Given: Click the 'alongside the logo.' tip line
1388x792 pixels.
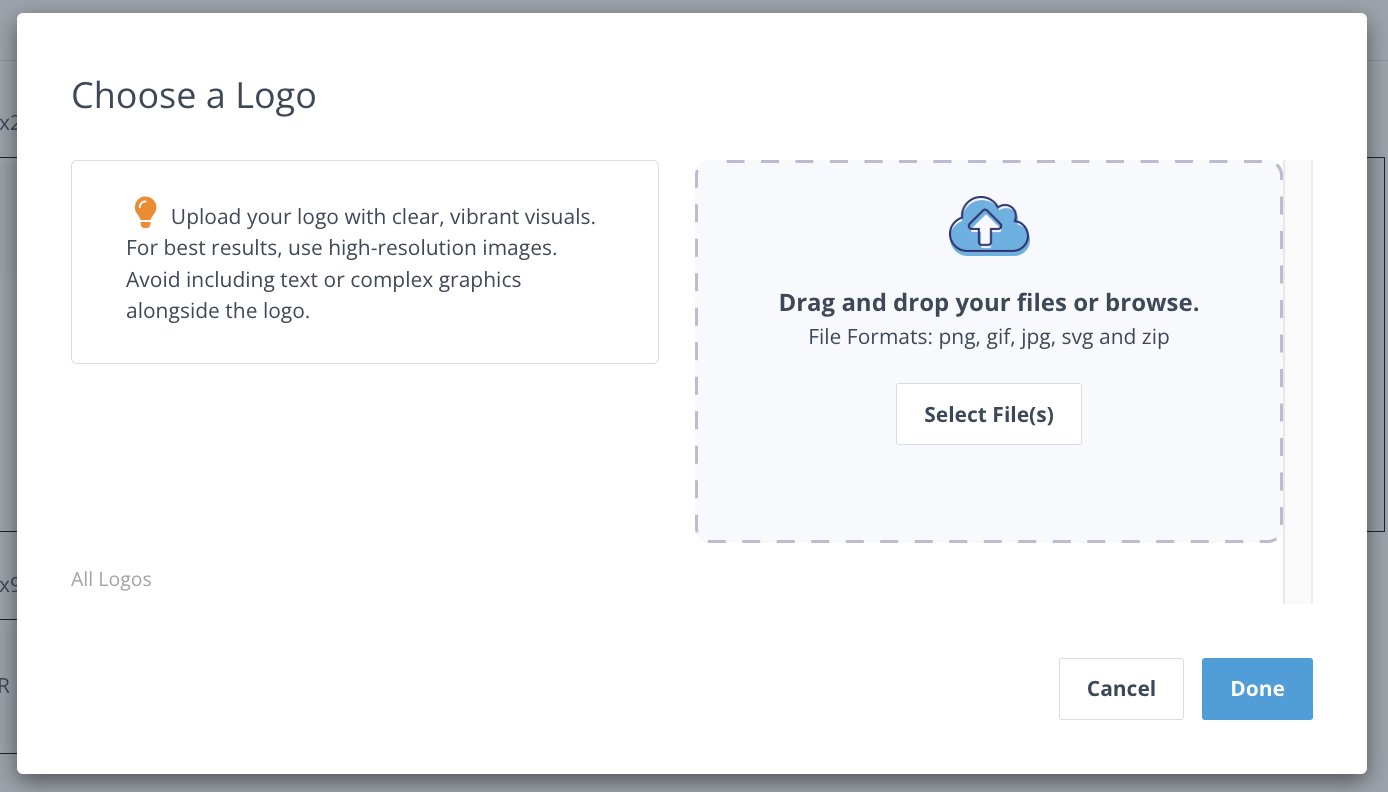Looking at the screenshot, I should click(x=218, y=311).
